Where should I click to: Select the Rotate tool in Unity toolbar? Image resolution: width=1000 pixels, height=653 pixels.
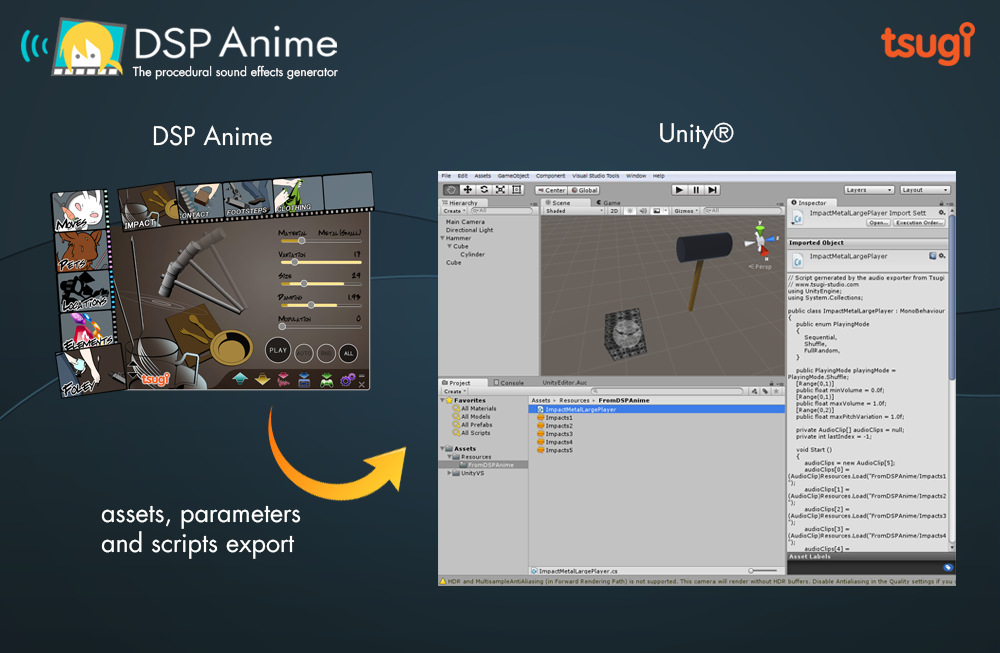pyautogui.click(x=484, y=190)
